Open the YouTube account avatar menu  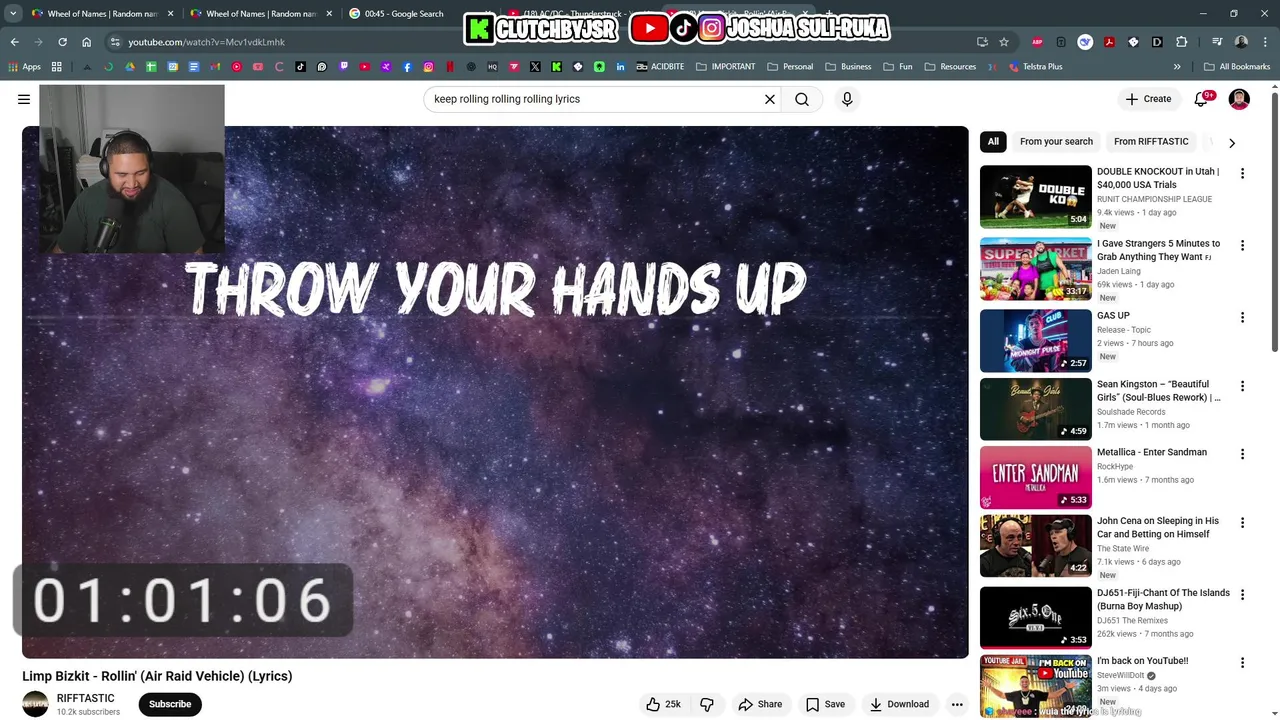tap(1239, 99)
